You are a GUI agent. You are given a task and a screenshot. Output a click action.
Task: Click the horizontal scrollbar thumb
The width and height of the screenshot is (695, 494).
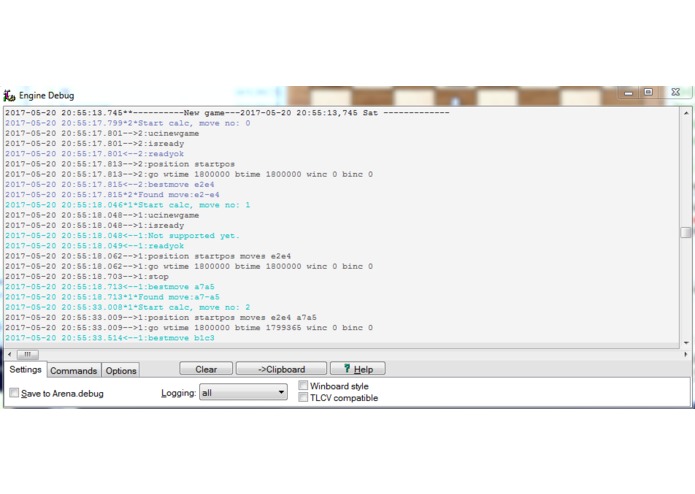(x=27, y=354)
